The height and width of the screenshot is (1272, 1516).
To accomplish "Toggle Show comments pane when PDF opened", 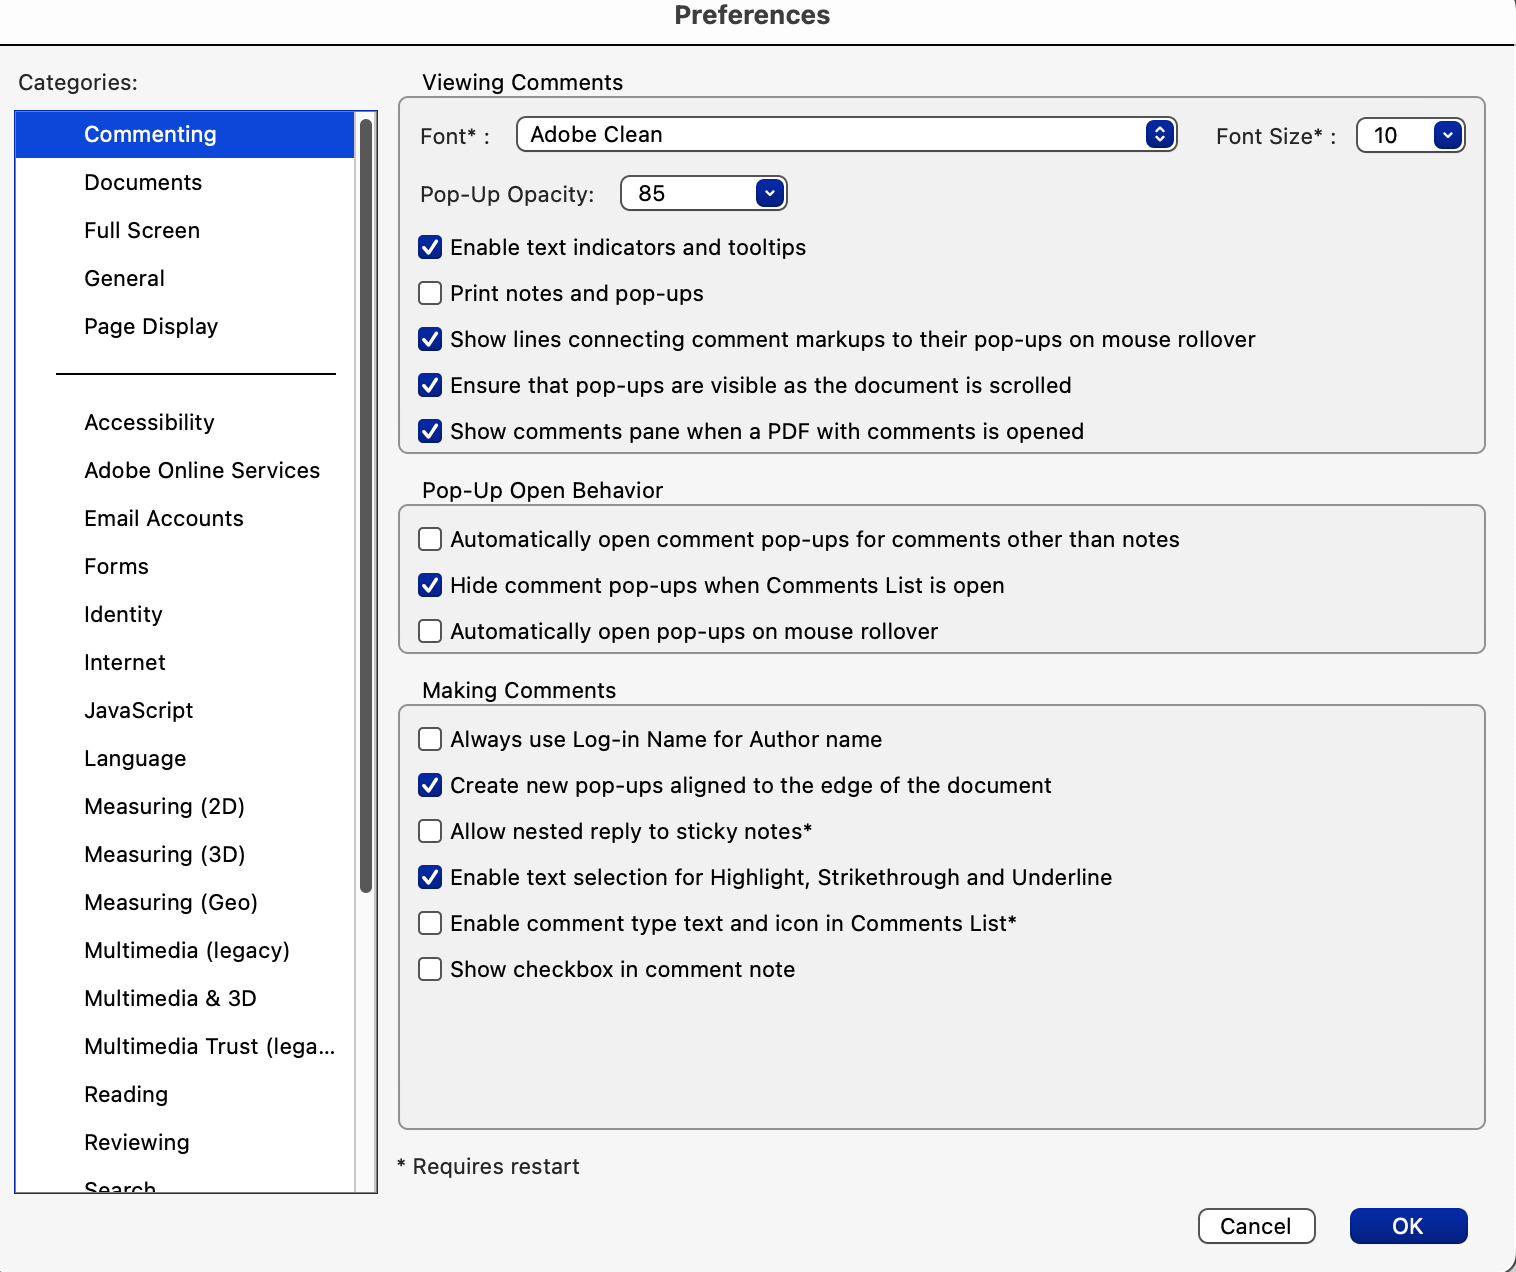I will [x=430, y=431].
